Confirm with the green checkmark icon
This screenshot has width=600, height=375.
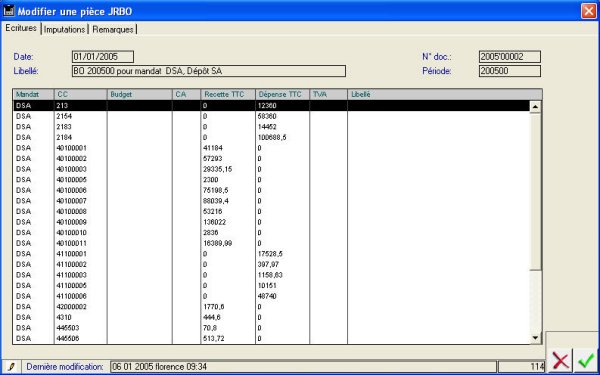[585, 360]
